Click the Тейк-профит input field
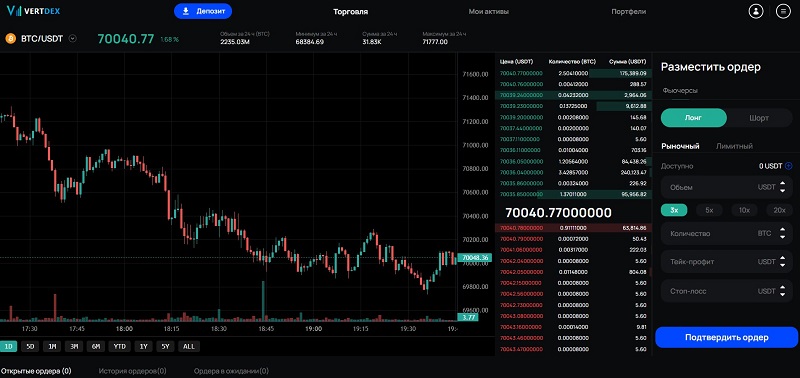Screen dimensions: 800x378 pyautogui.click(x=727, y=262)
